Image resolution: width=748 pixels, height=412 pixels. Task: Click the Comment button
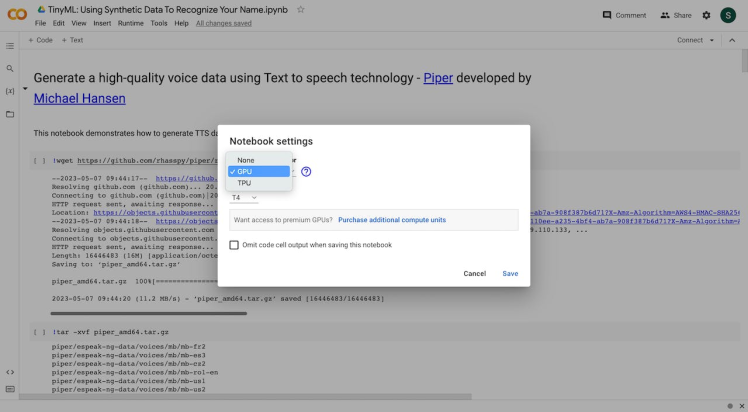[624, 15]
